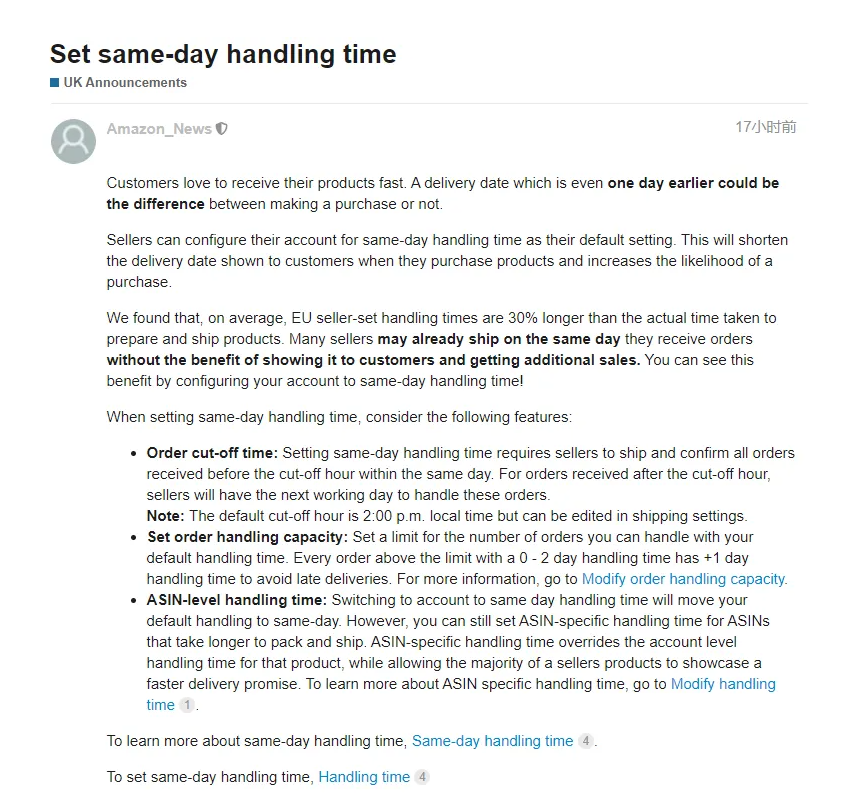The image size is (855, 810).
Task: Open the Amazon_News username profile
Action: [159, 129]
